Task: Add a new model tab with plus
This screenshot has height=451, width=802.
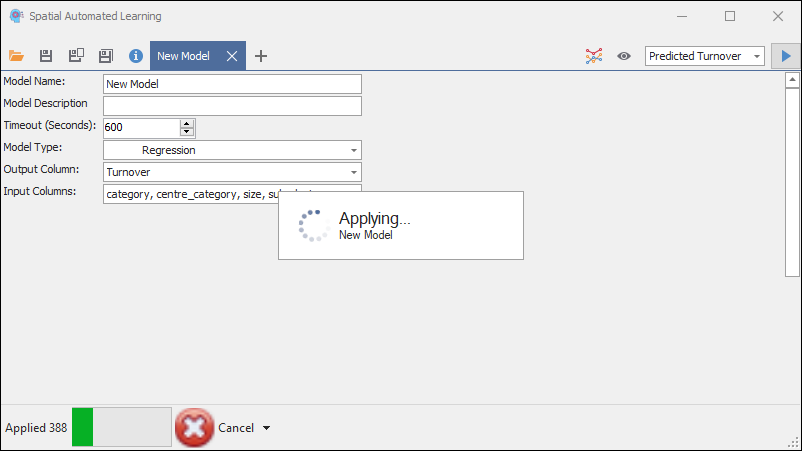Action: point(261,56)
